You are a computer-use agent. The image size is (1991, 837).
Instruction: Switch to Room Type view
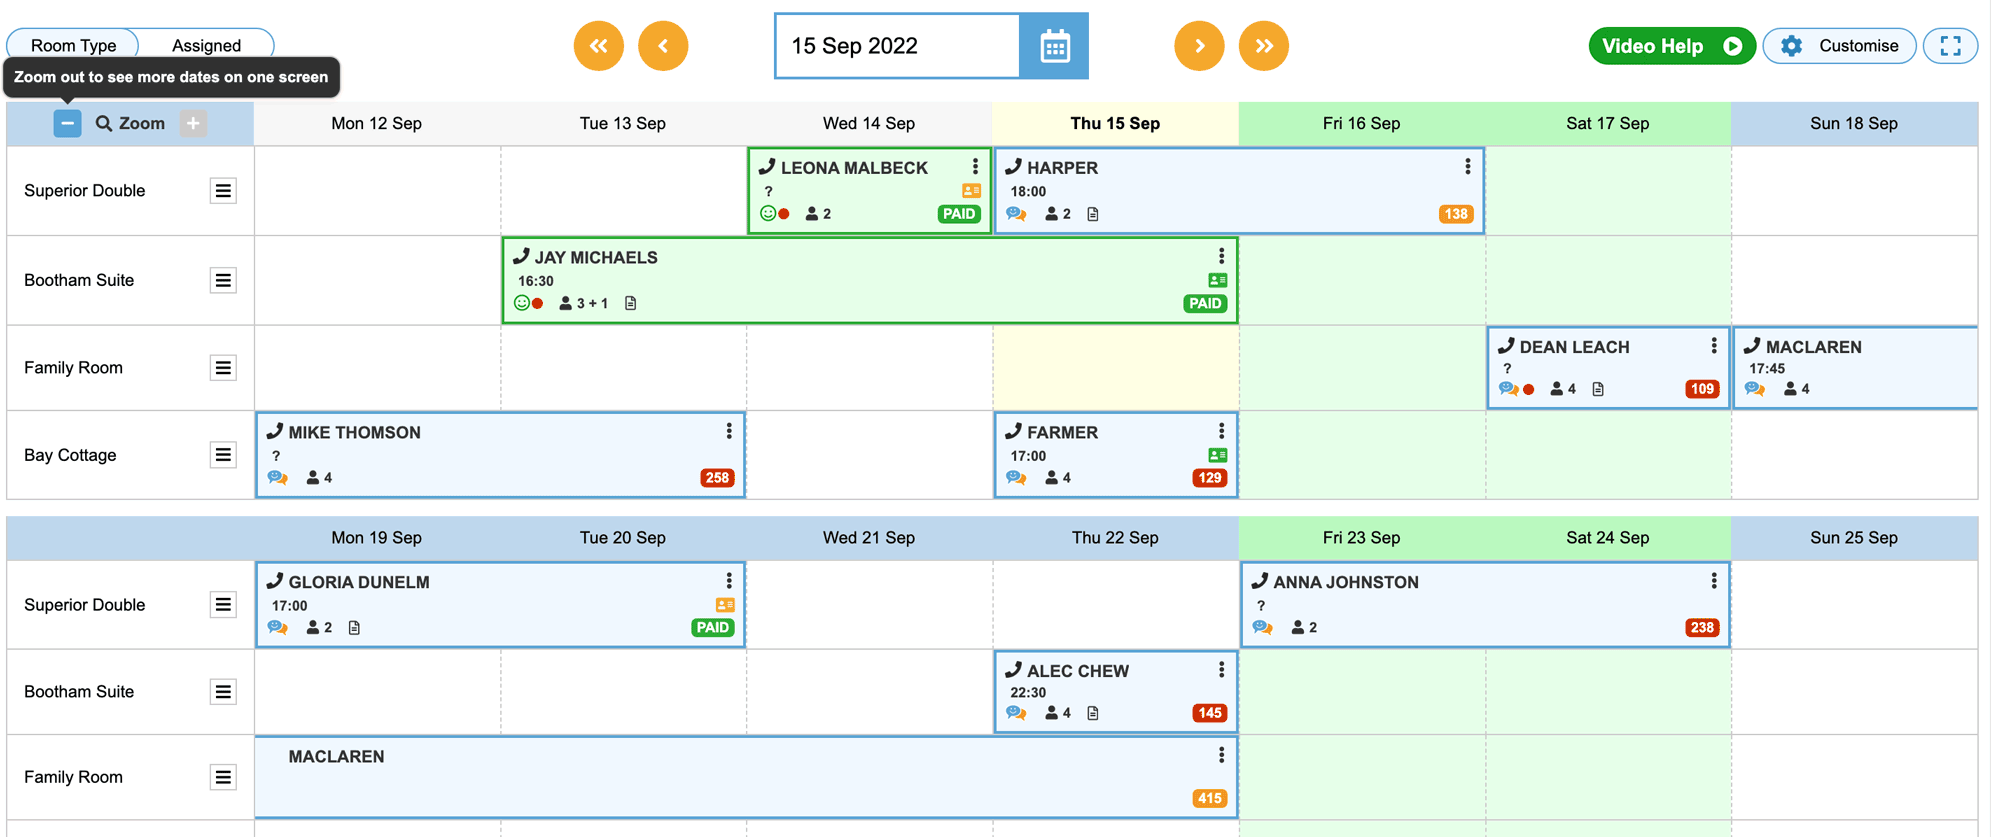point(73,45)
